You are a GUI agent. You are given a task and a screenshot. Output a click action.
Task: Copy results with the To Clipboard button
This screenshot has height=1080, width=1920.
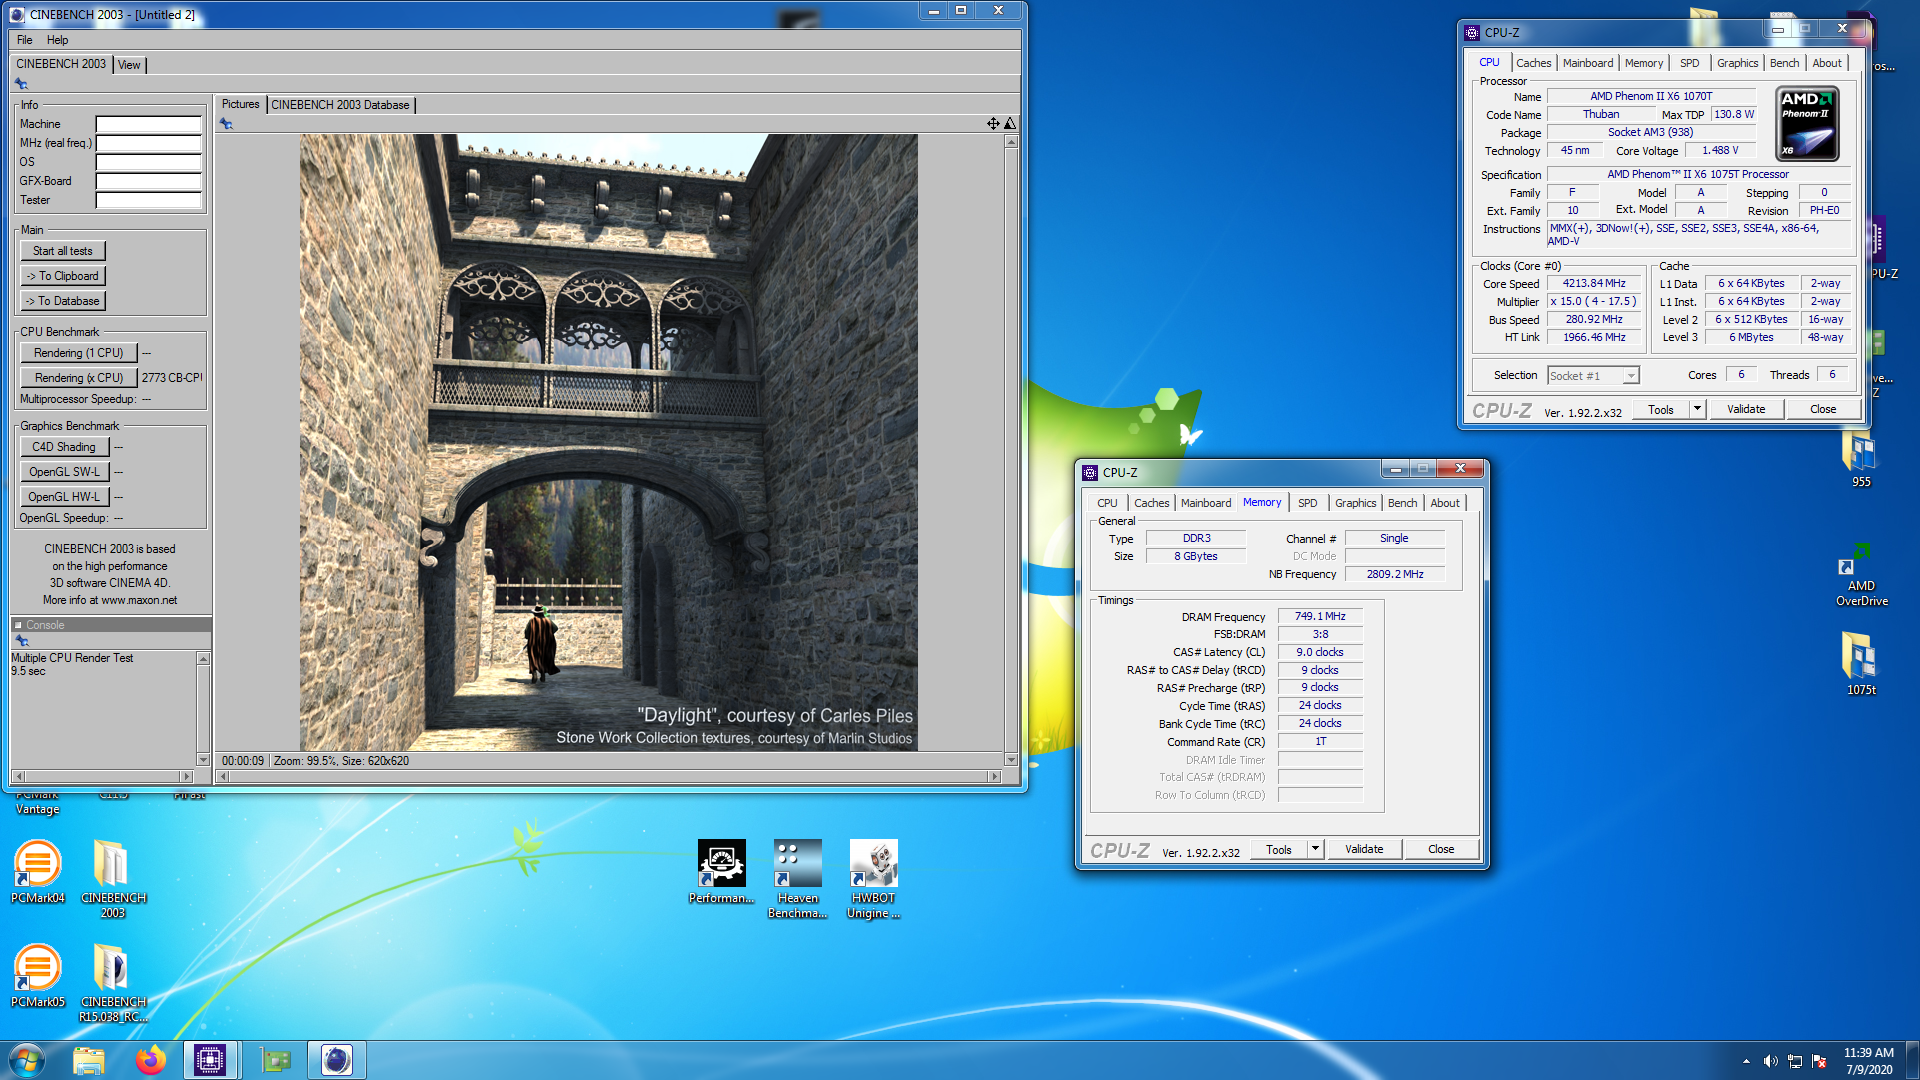[63, 276]
